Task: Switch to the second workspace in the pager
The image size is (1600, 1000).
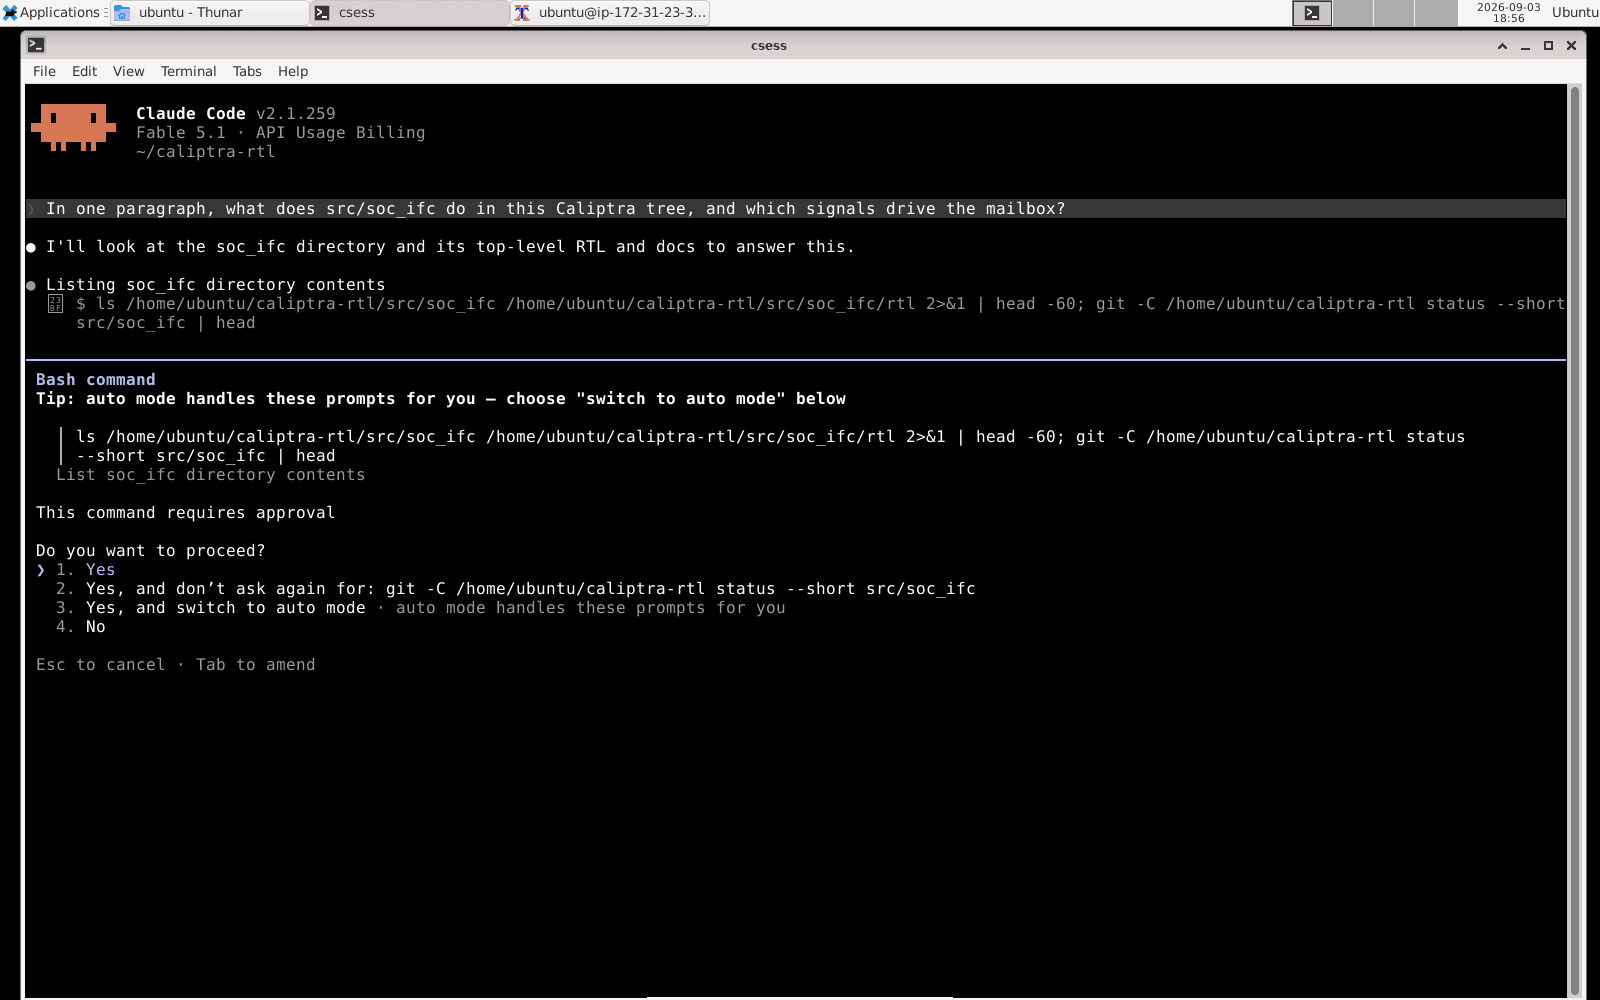Action: tap(1353, 13)
